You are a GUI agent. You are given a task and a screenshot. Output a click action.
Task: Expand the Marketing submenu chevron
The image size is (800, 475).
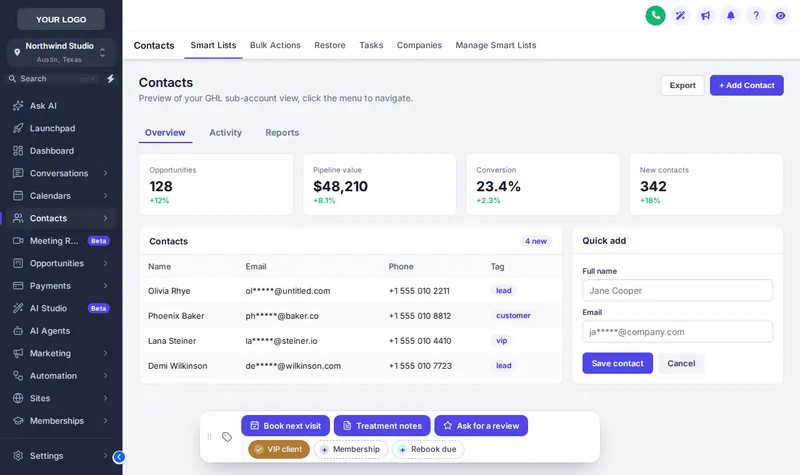point(105,353)
